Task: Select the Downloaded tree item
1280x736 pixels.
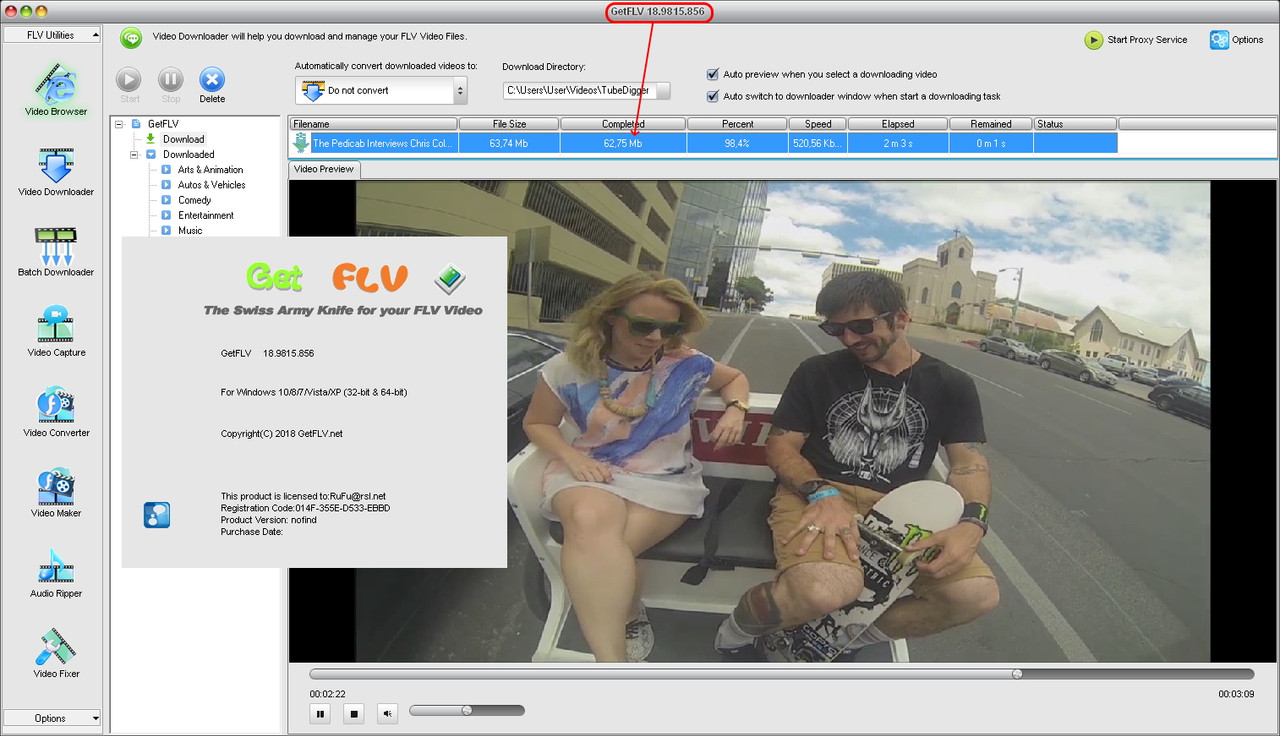Action: click(189, 154)
